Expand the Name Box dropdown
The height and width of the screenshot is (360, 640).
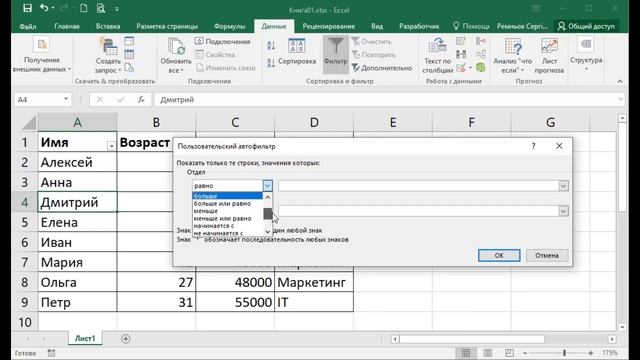click(66, 99)
